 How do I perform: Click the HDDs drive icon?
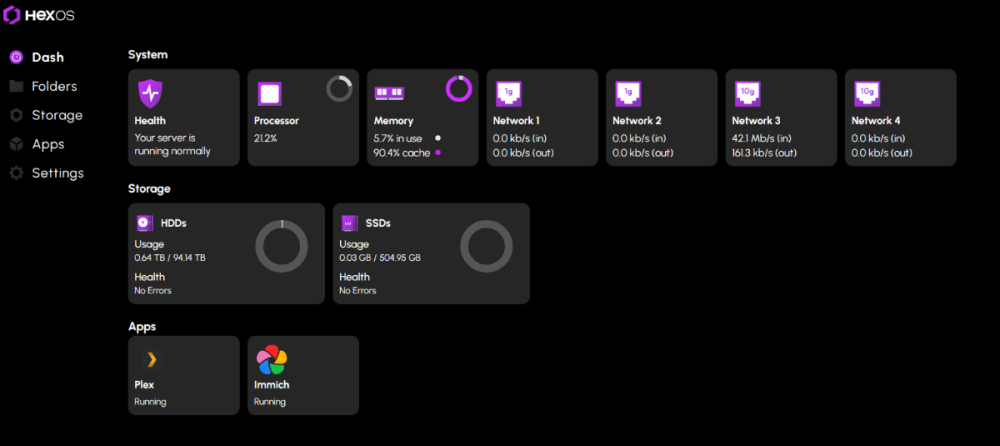(145, 223)
